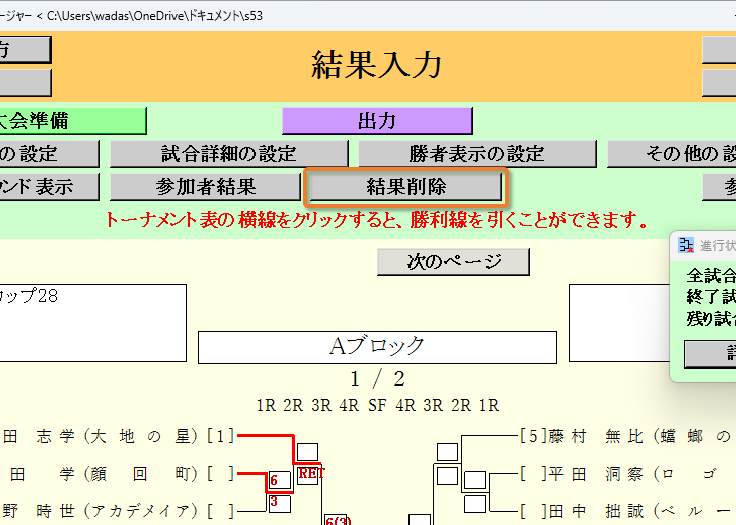736x525 pixels.
Task: Click the empty score box right of seed [1]
Action: pos(307,452)
